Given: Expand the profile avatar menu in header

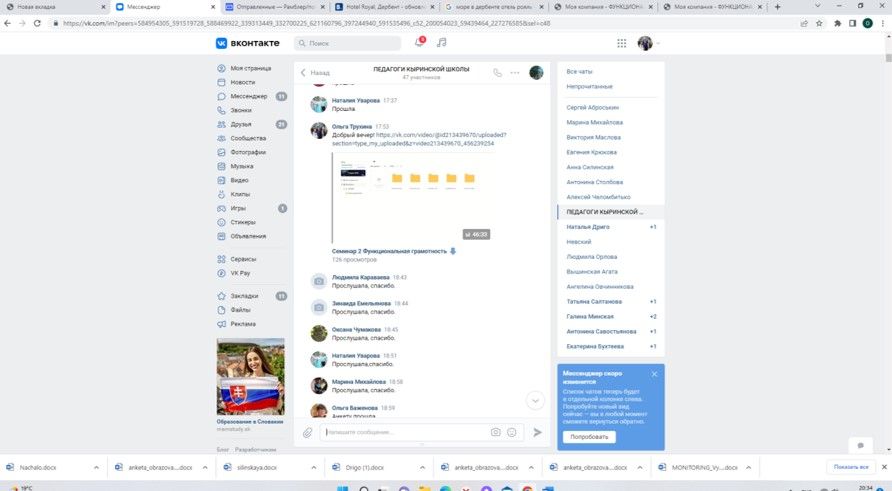Looking at the screenshot, I should (648, 43).
